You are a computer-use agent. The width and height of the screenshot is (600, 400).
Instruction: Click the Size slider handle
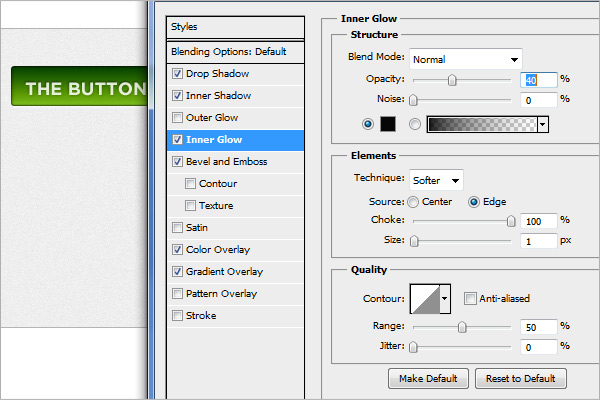point(414,241)
